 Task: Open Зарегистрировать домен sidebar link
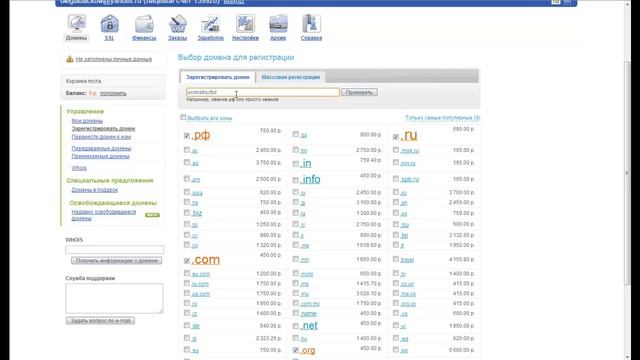(x=103, y=129)
